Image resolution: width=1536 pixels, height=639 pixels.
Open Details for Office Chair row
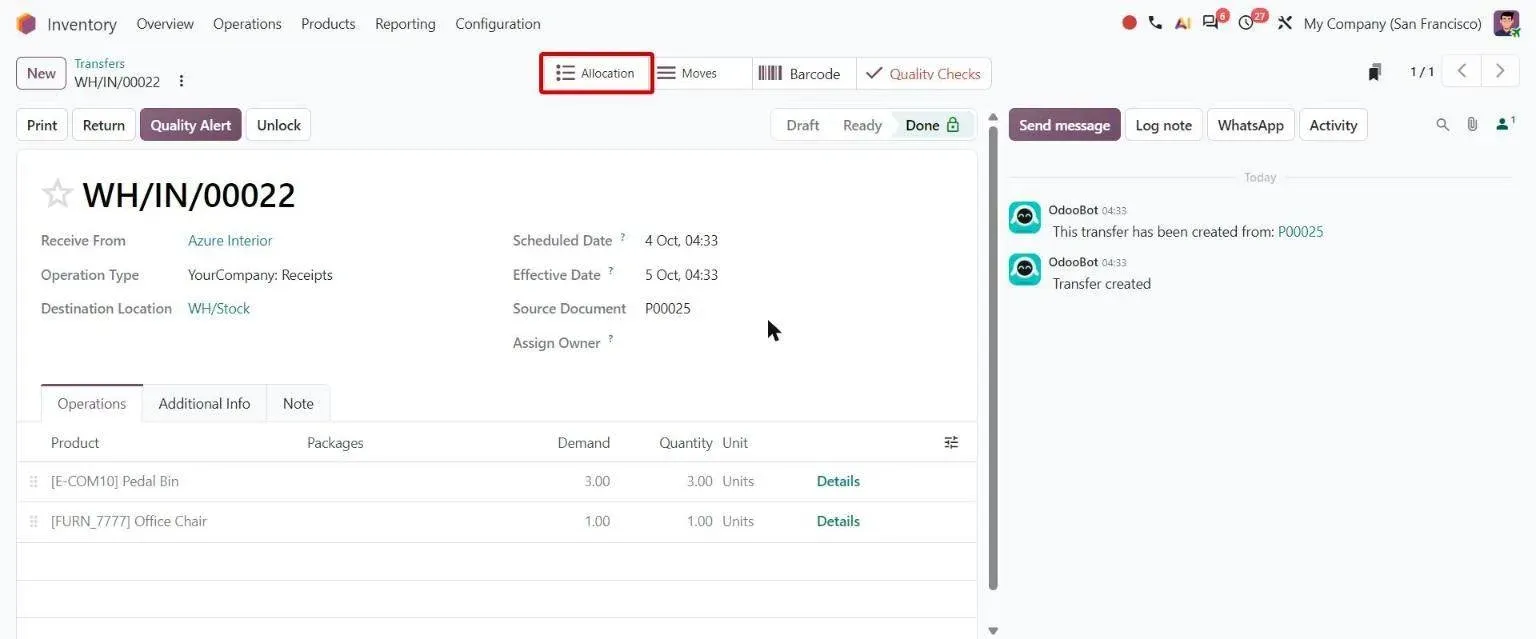(x=838, y=521)
